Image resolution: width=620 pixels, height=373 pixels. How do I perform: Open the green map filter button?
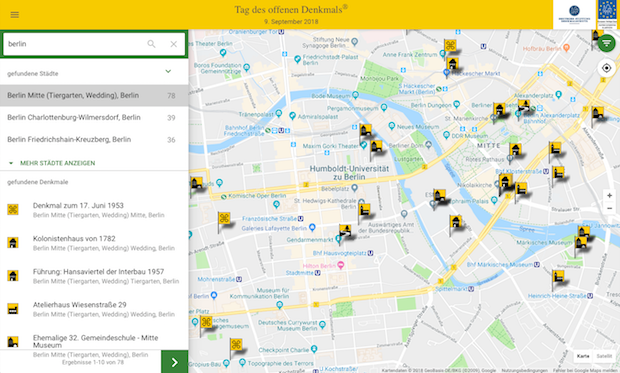click(606, 43)
